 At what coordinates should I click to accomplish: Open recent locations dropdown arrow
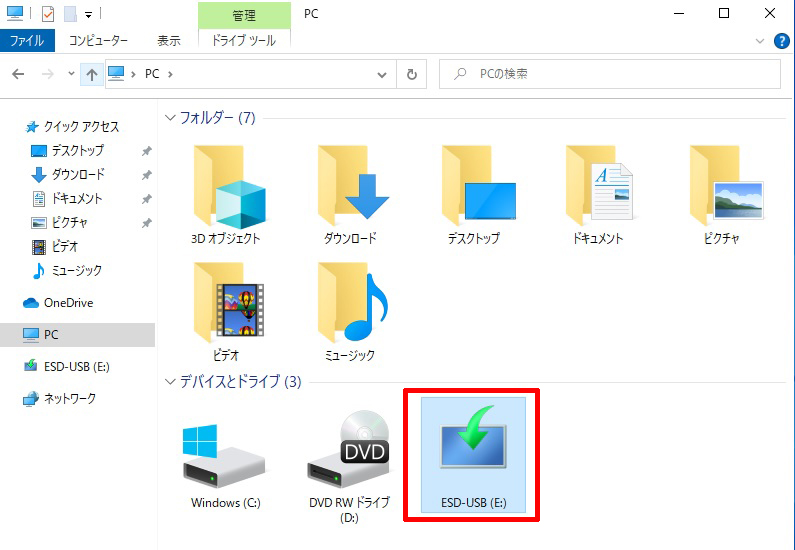[x=71, y=74]
